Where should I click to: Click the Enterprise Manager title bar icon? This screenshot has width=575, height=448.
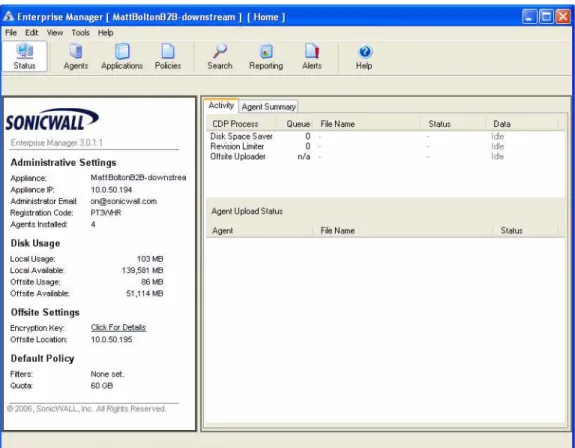pos(8,16)
